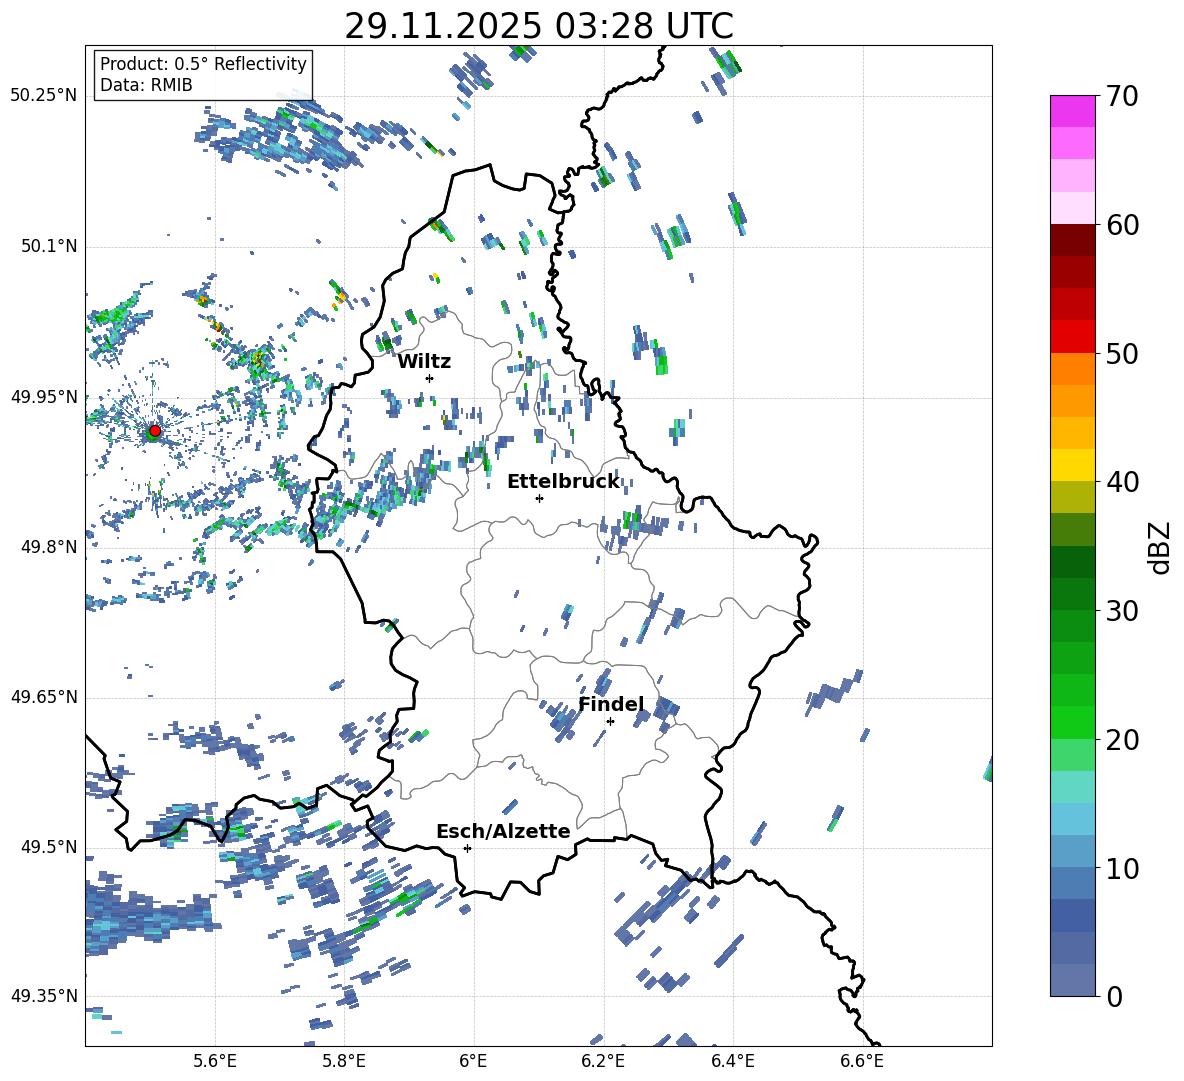Click the 50.25°N latitude label

coord(45,96)
